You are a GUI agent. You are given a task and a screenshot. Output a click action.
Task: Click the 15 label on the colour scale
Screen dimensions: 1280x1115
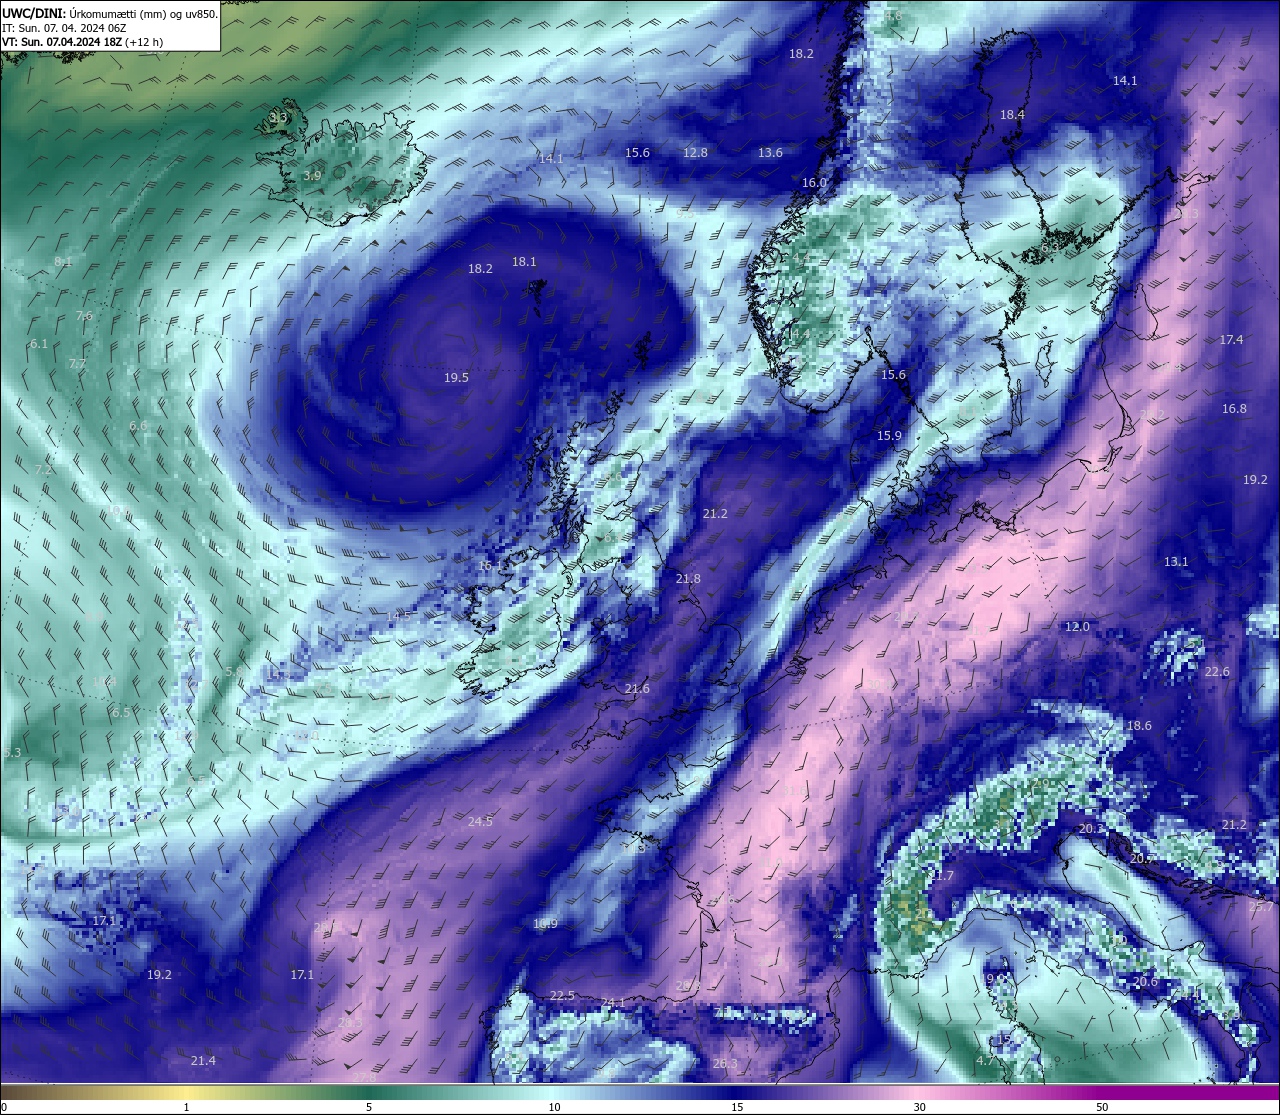pyautogui.click(x=737, y=1107)
